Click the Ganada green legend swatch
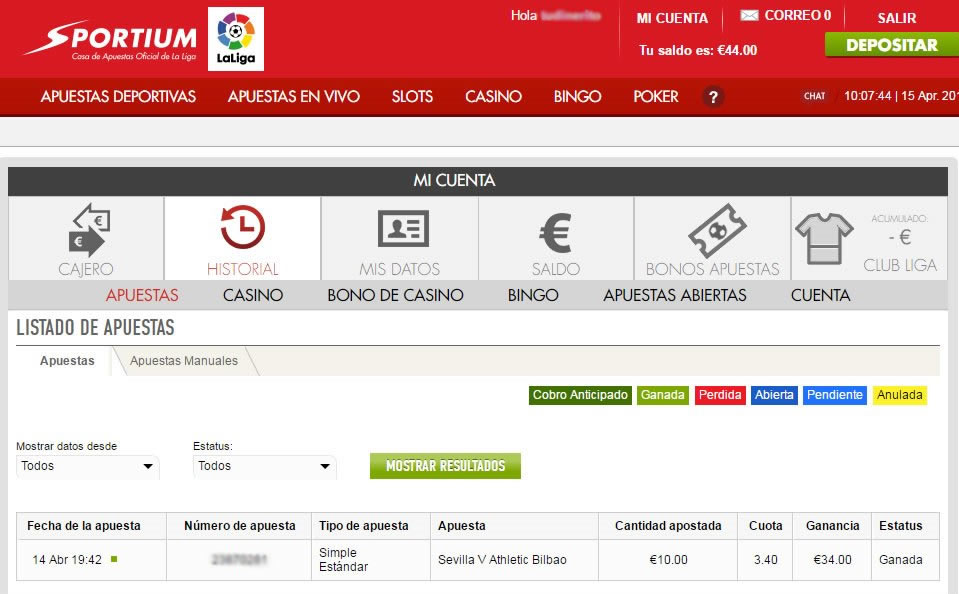Viewport: 959px width, 594px height. coord(662,395)
